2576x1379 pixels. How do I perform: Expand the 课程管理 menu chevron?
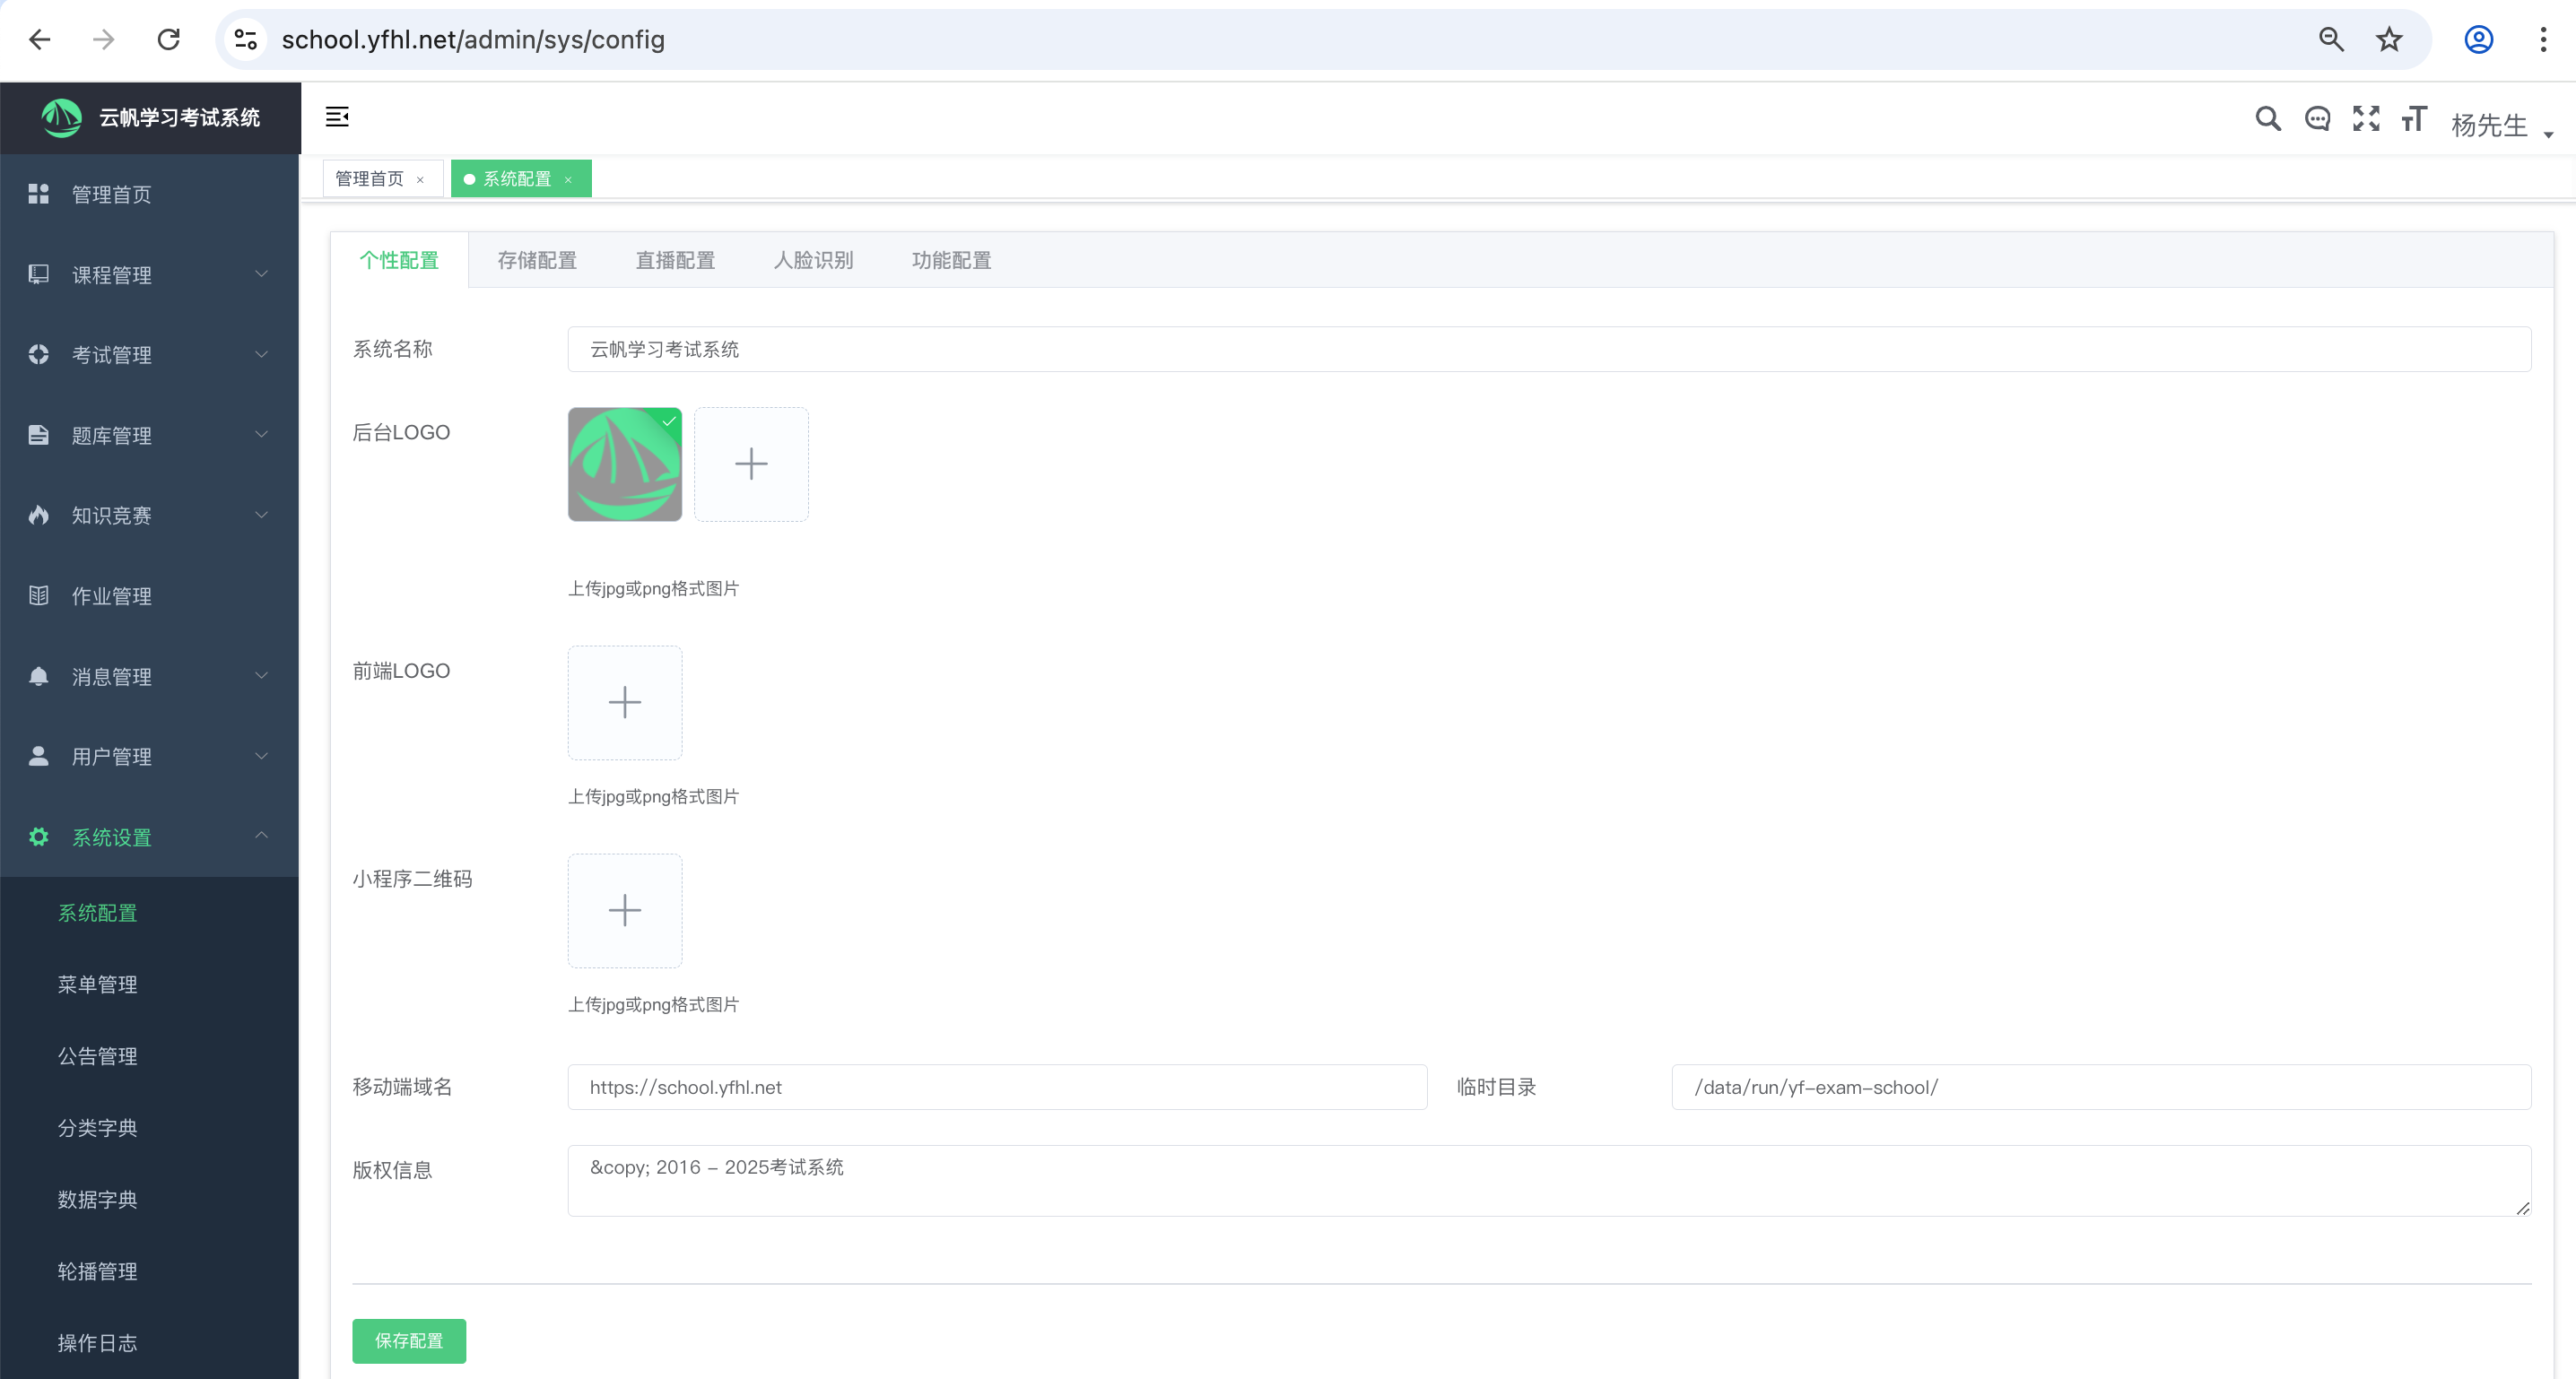pos(262,274)
